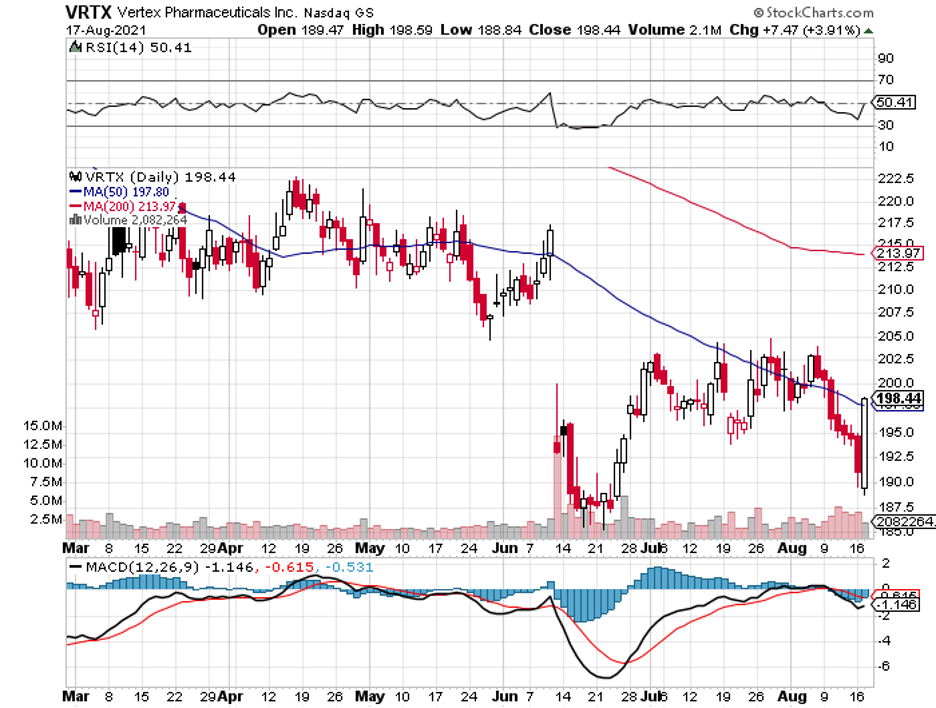Image resolution: width=936 pixels, height=708 pixels.
Task: Click the 210.0 price axis label
Action: 896,290
